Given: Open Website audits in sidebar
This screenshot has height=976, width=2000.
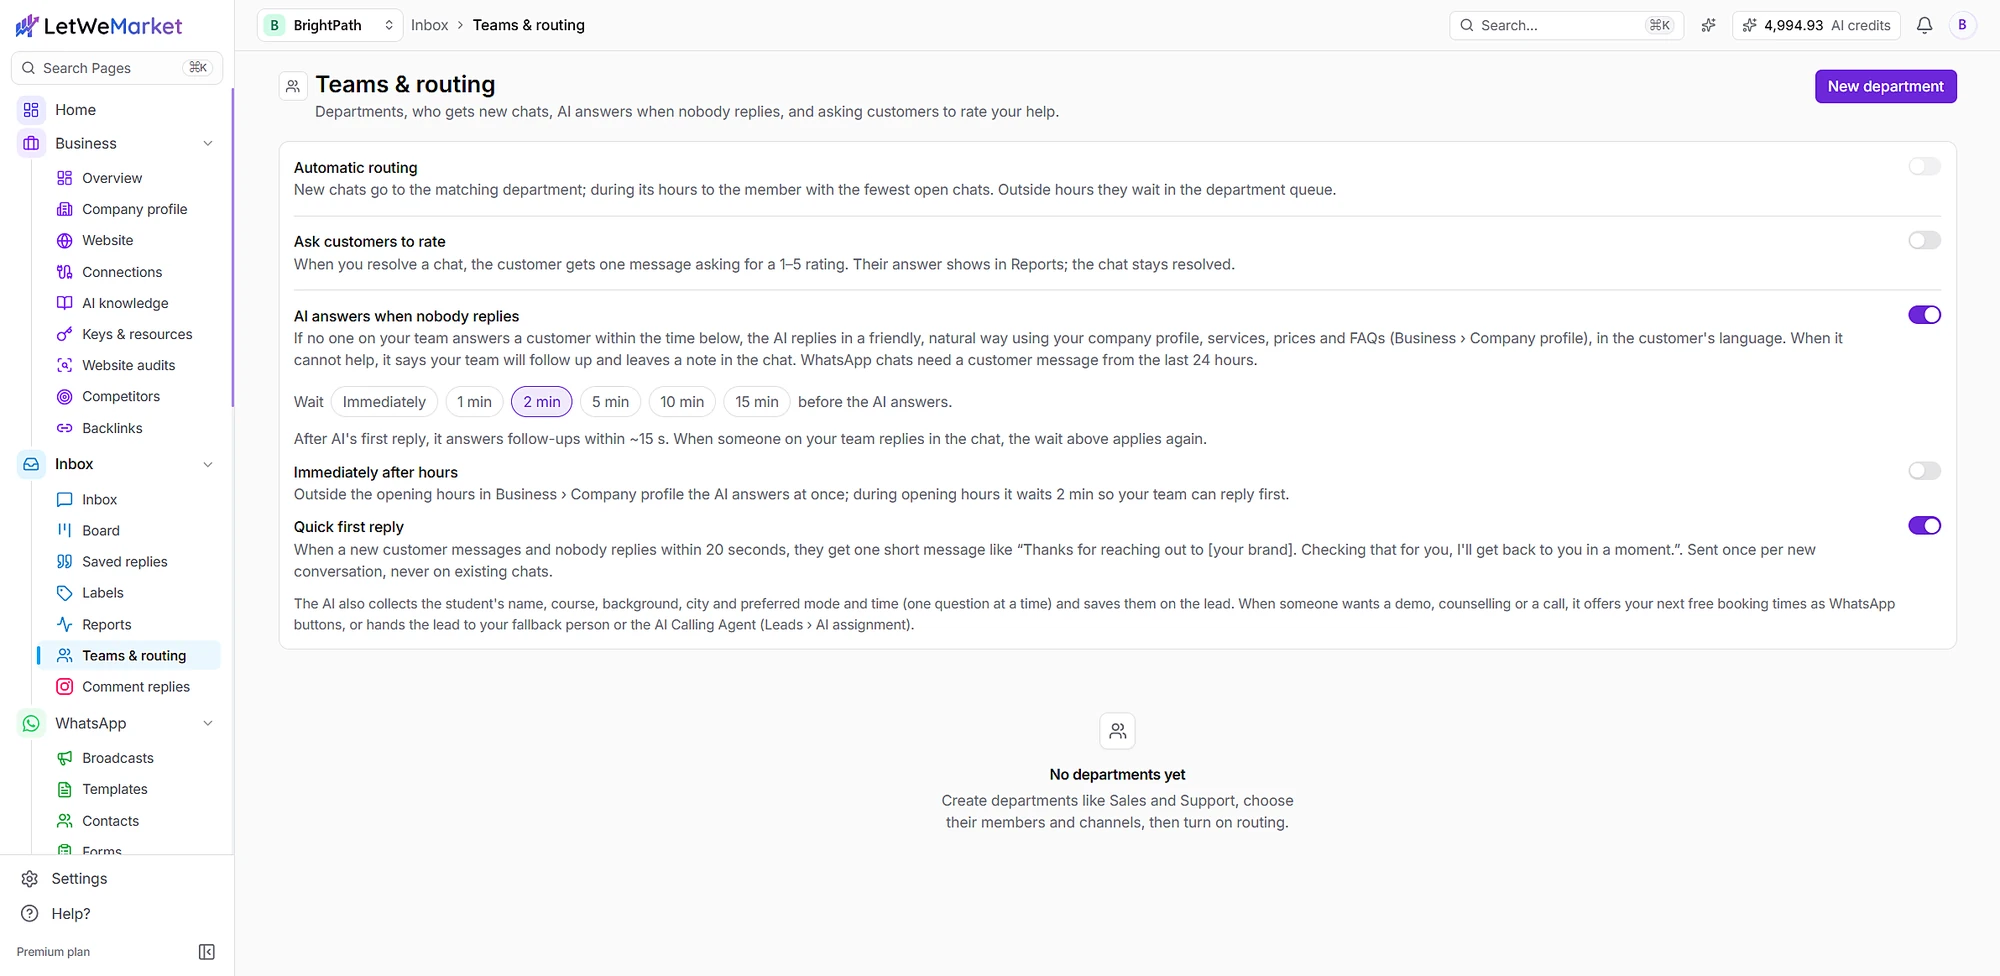Looking at the screenshot, I should [x=128, y=366].
